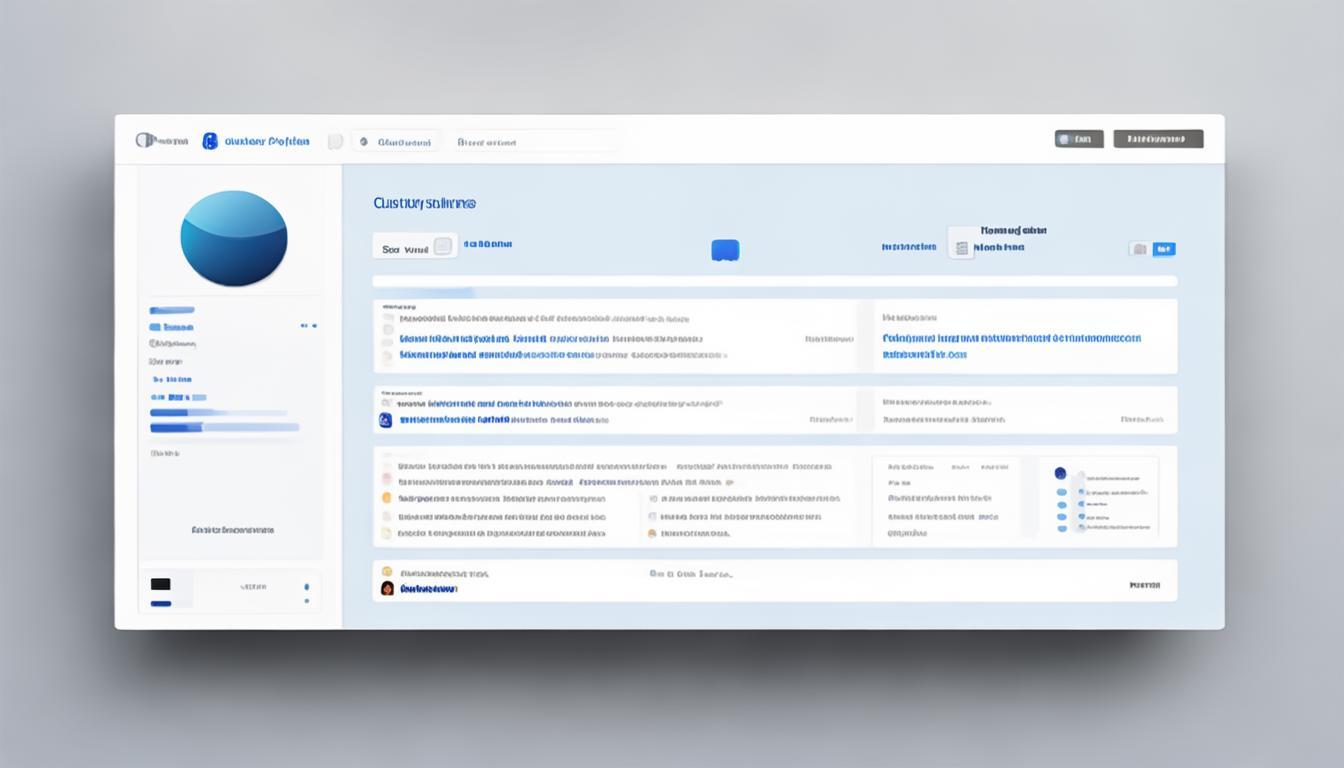Click the gray pill icon at top-left
The image size is (1344, 768).
click(x=147, y=140)
